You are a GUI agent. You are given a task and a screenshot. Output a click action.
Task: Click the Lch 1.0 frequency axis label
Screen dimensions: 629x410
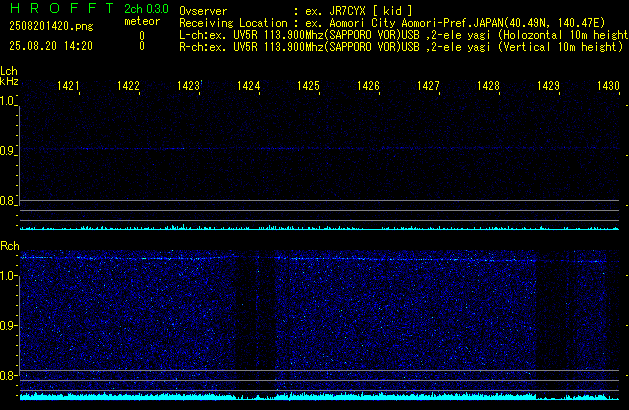click(x=8, y=101)
